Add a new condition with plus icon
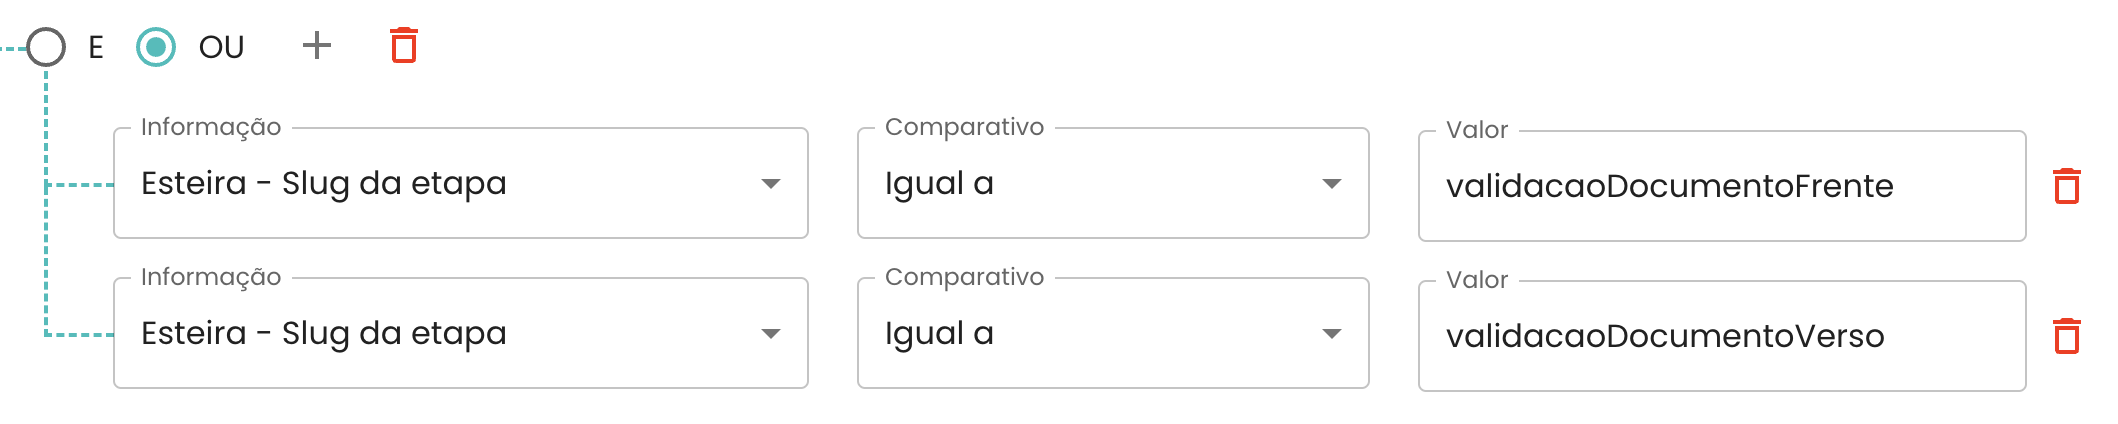2118x424 pixels. tap(317, 45)
